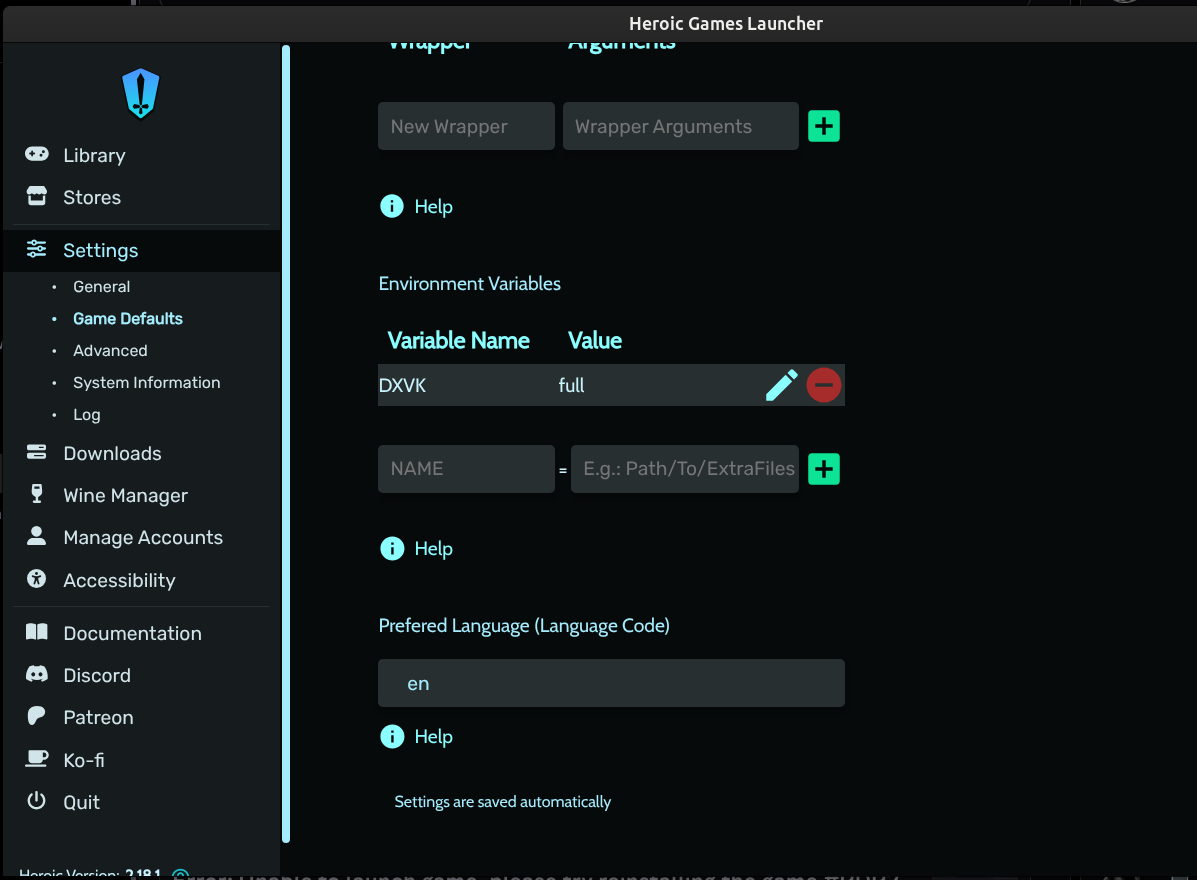Click the Quit power icon

[x=37, y=801]
